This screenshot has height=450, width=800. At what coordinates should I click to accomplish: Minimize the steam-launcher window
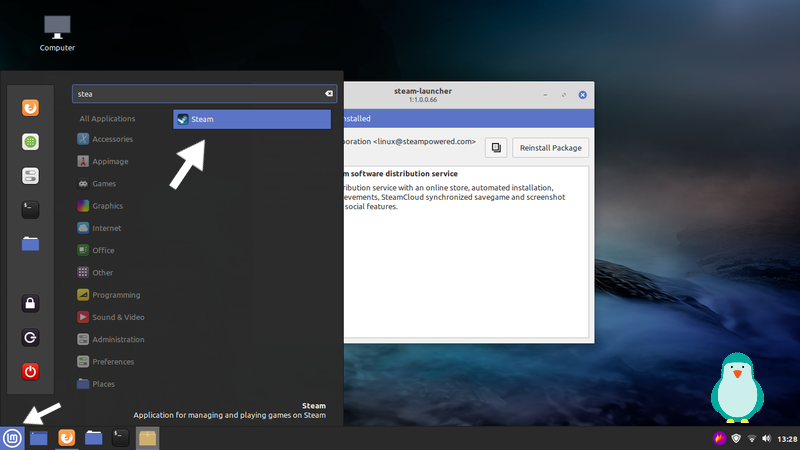[545, 95]
